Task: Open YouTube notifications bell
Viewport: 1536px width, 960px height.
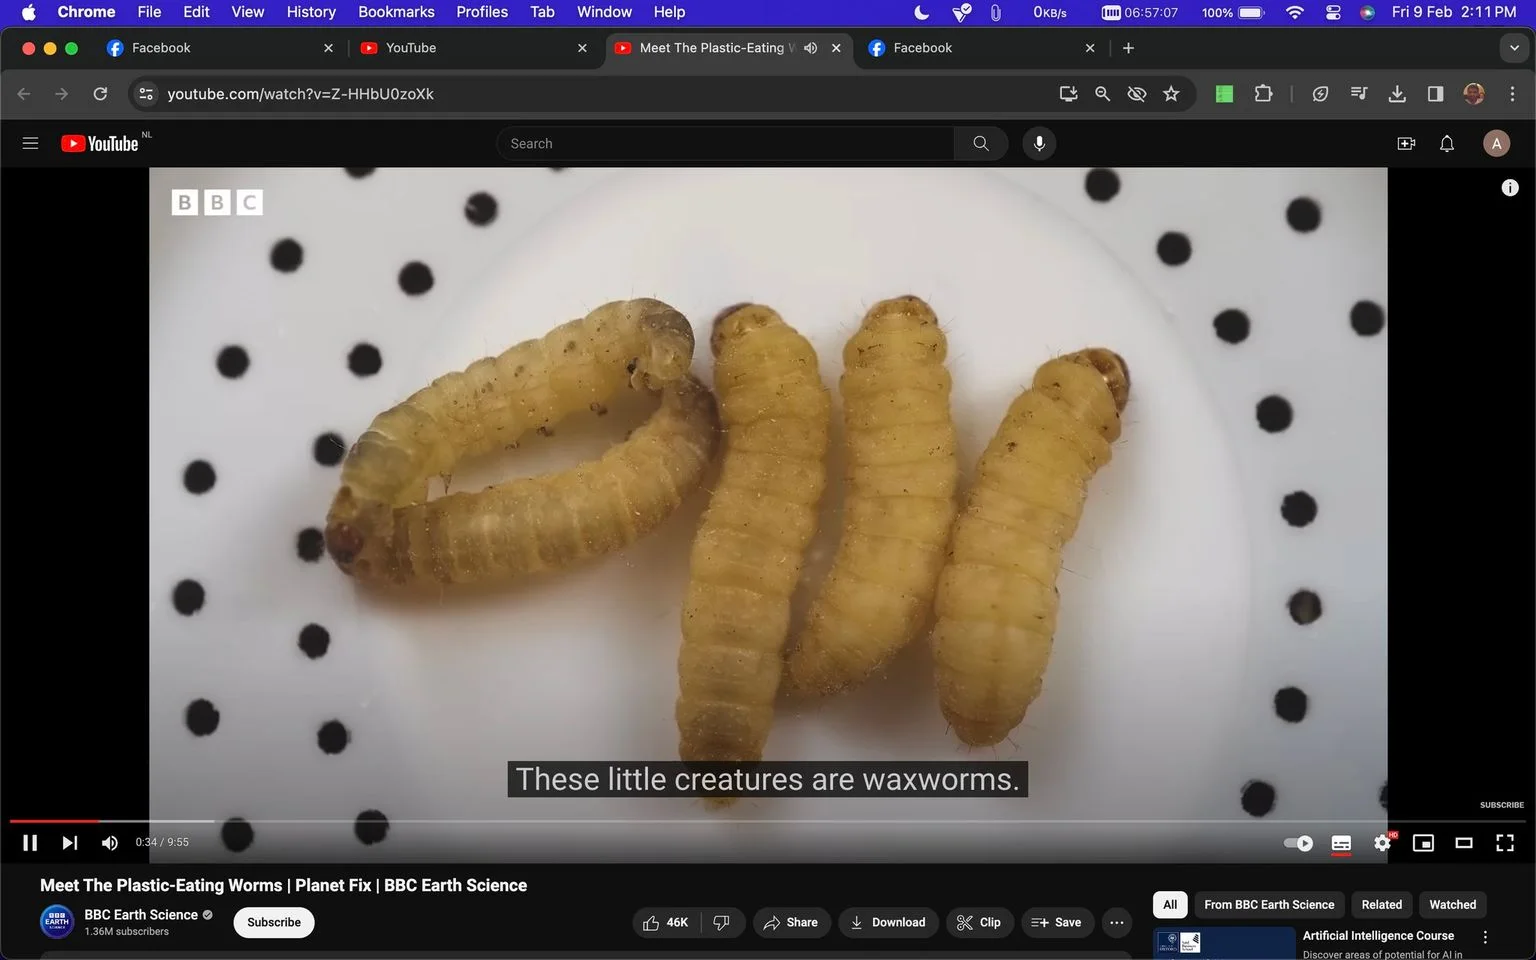Action: pyautogui.click(x=1447, y=143)
